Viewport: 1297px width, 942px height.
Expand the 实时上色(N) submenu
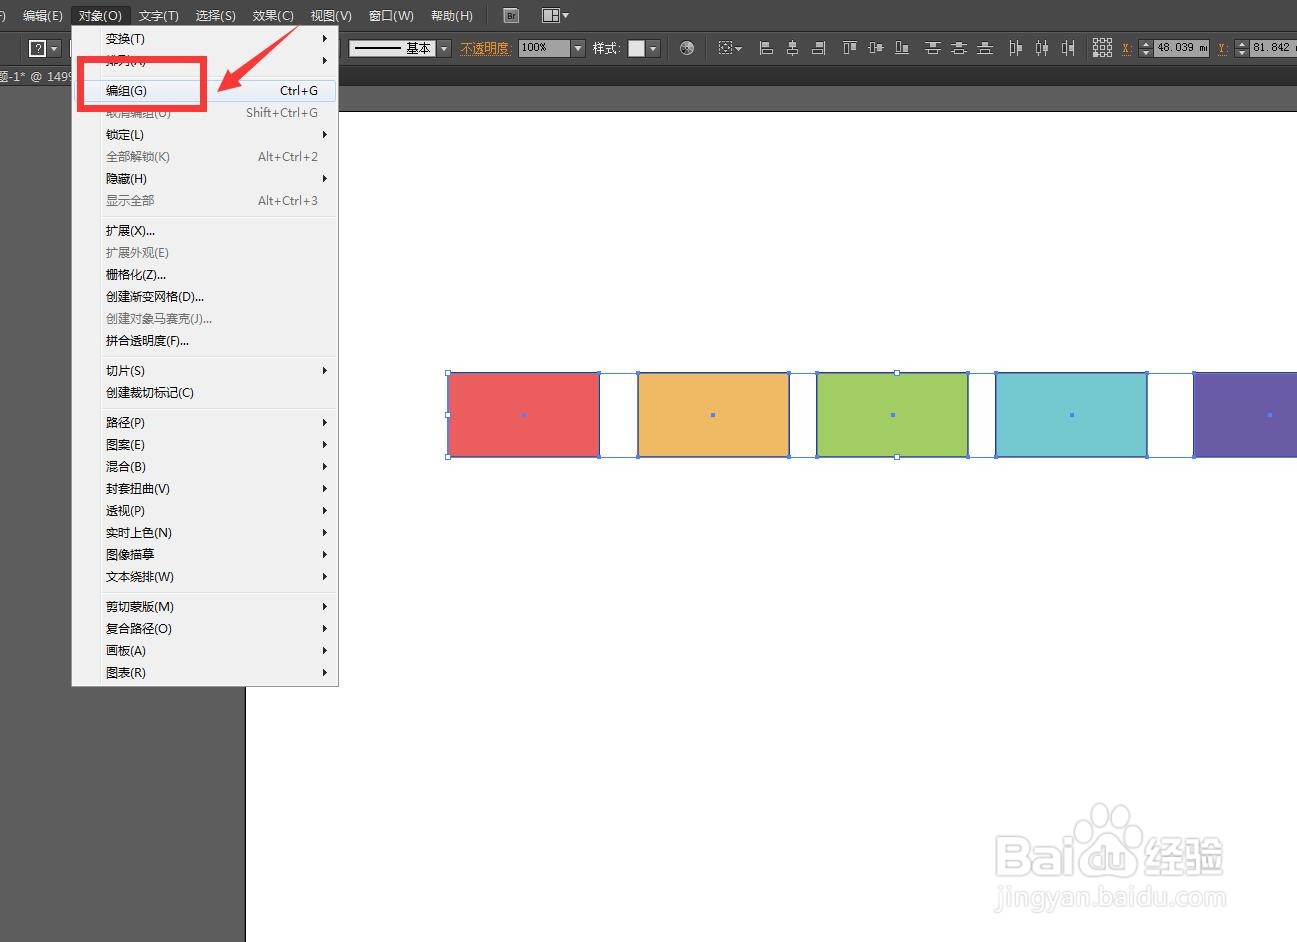pos(205,533)
